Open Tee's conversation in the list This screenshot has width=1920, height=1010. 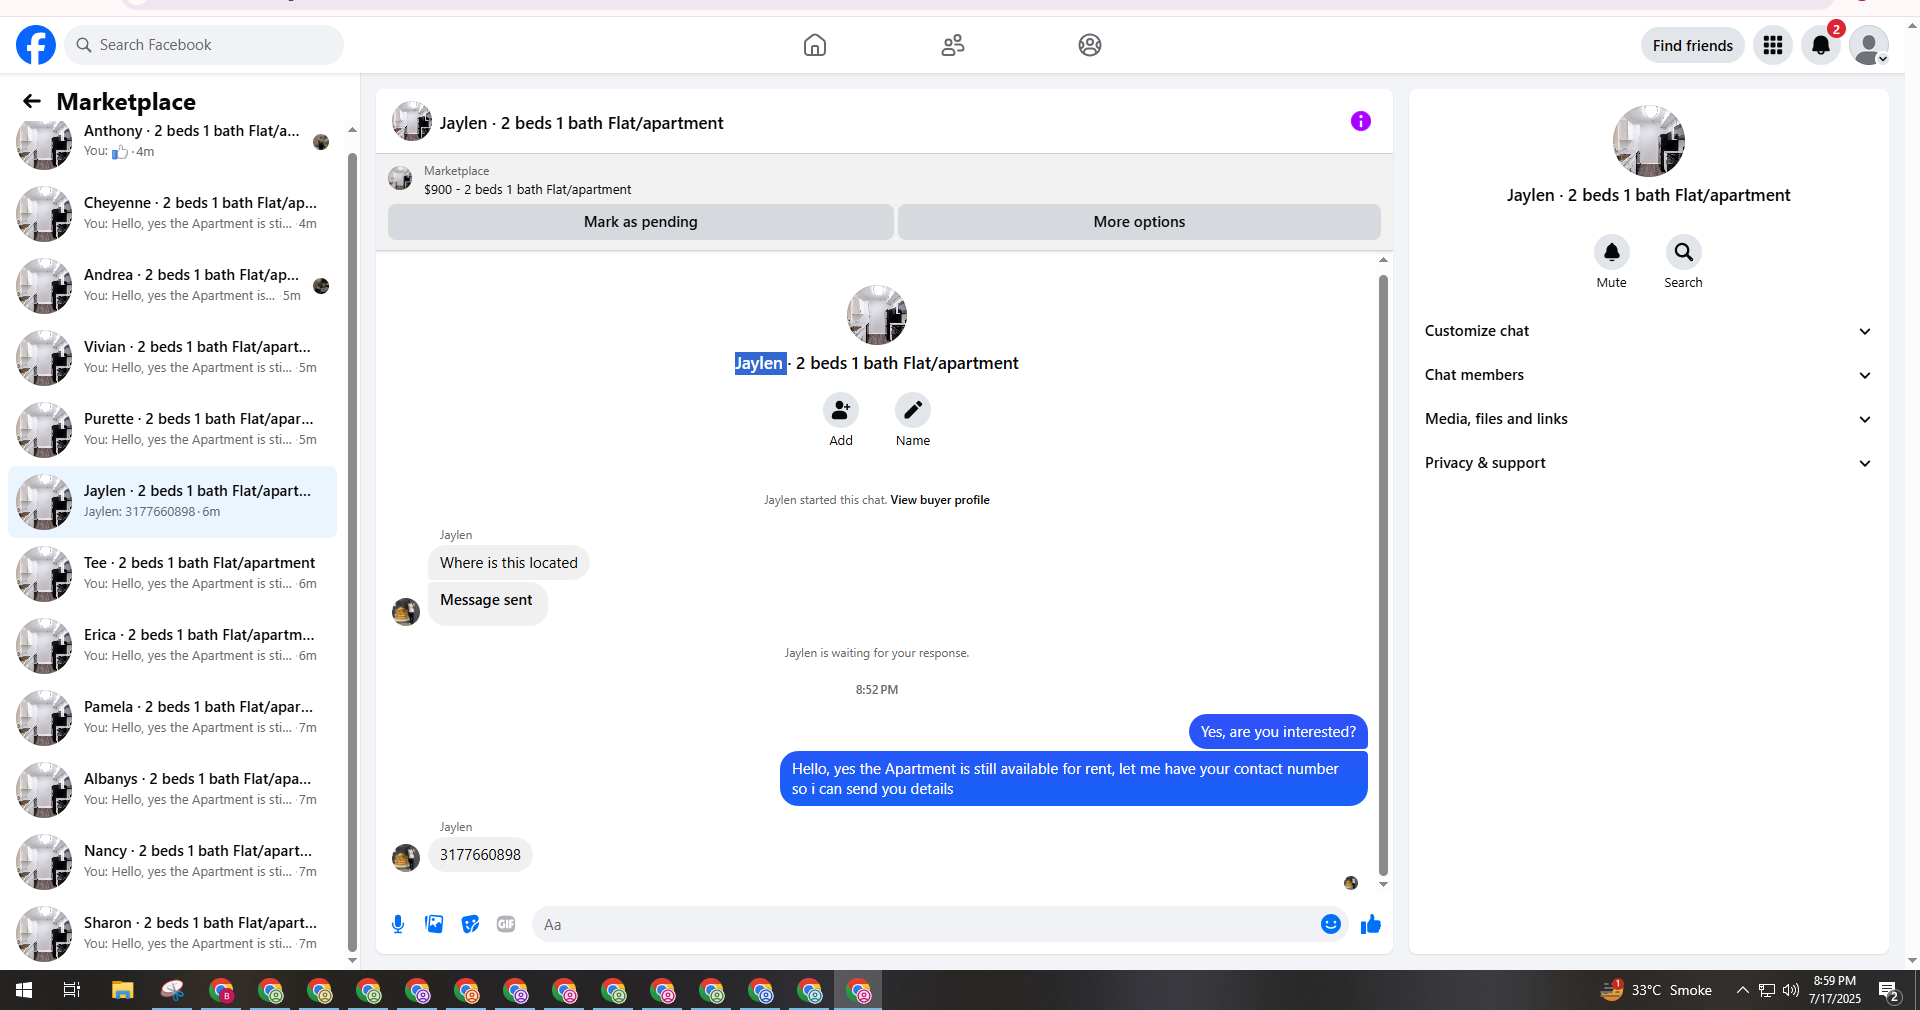point(172,573)
